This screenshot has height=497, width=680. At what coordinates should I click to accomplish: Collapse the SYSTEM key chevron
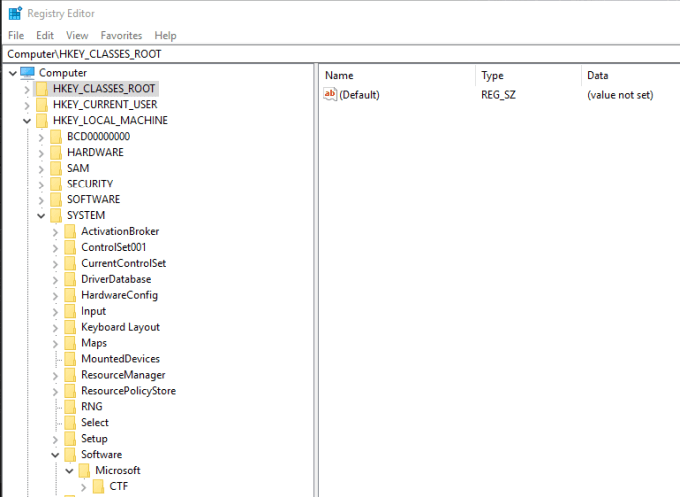pyautogui.click(x=41, y=216)
